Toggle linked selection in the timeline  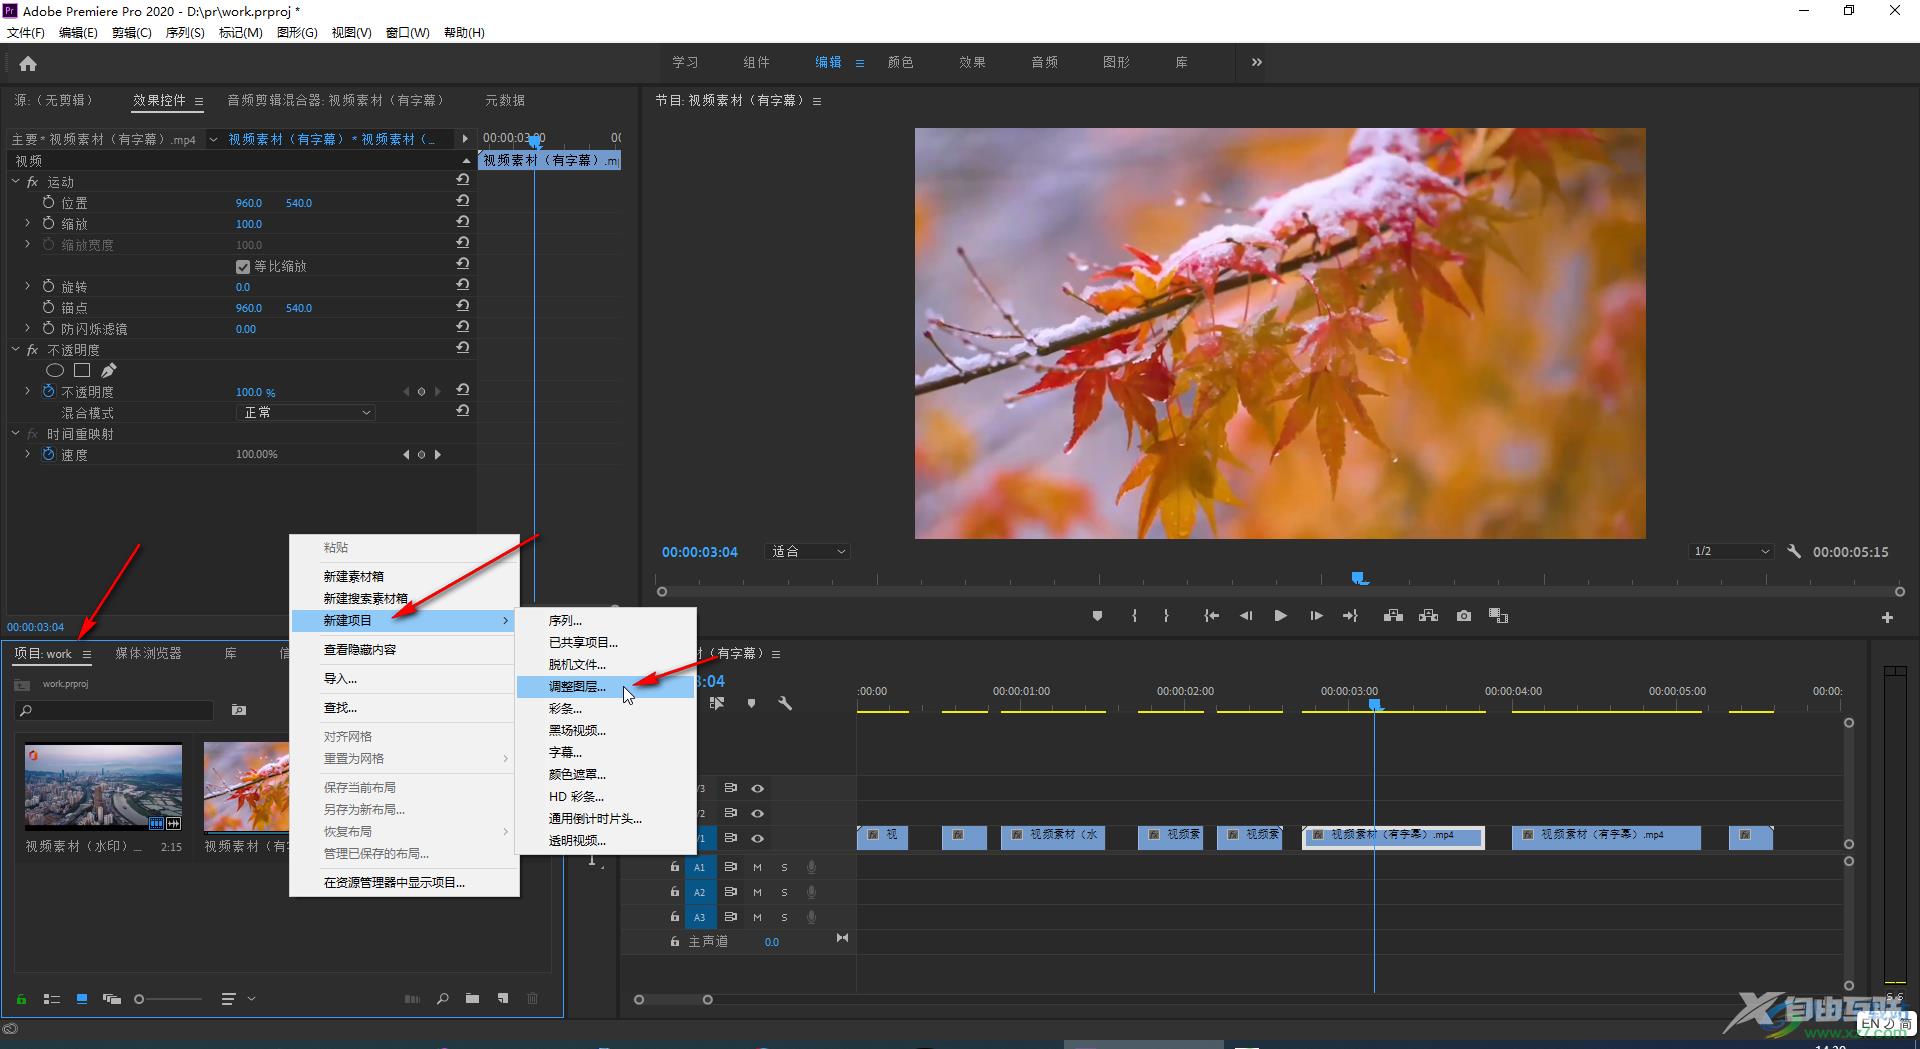tap(717, 704)
